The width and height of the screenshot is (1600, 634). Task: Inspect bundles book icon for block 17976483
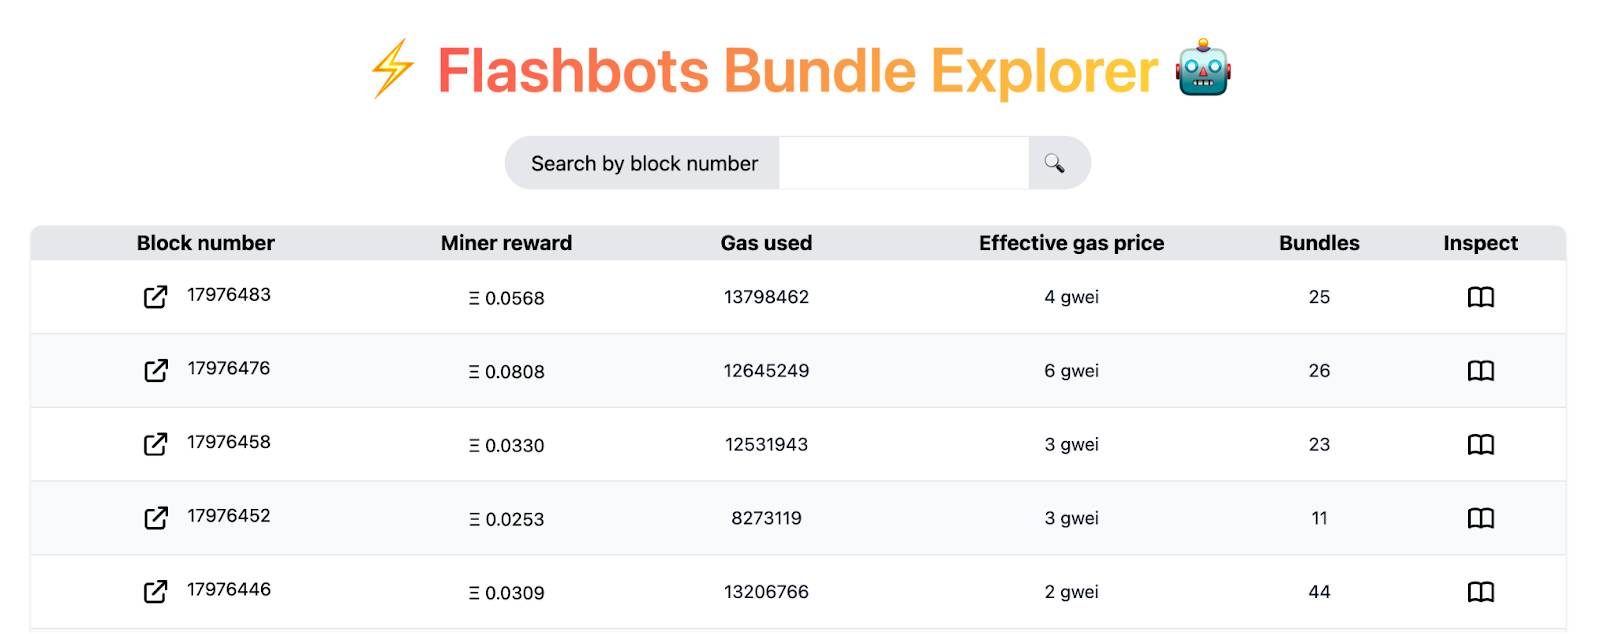1481,297
